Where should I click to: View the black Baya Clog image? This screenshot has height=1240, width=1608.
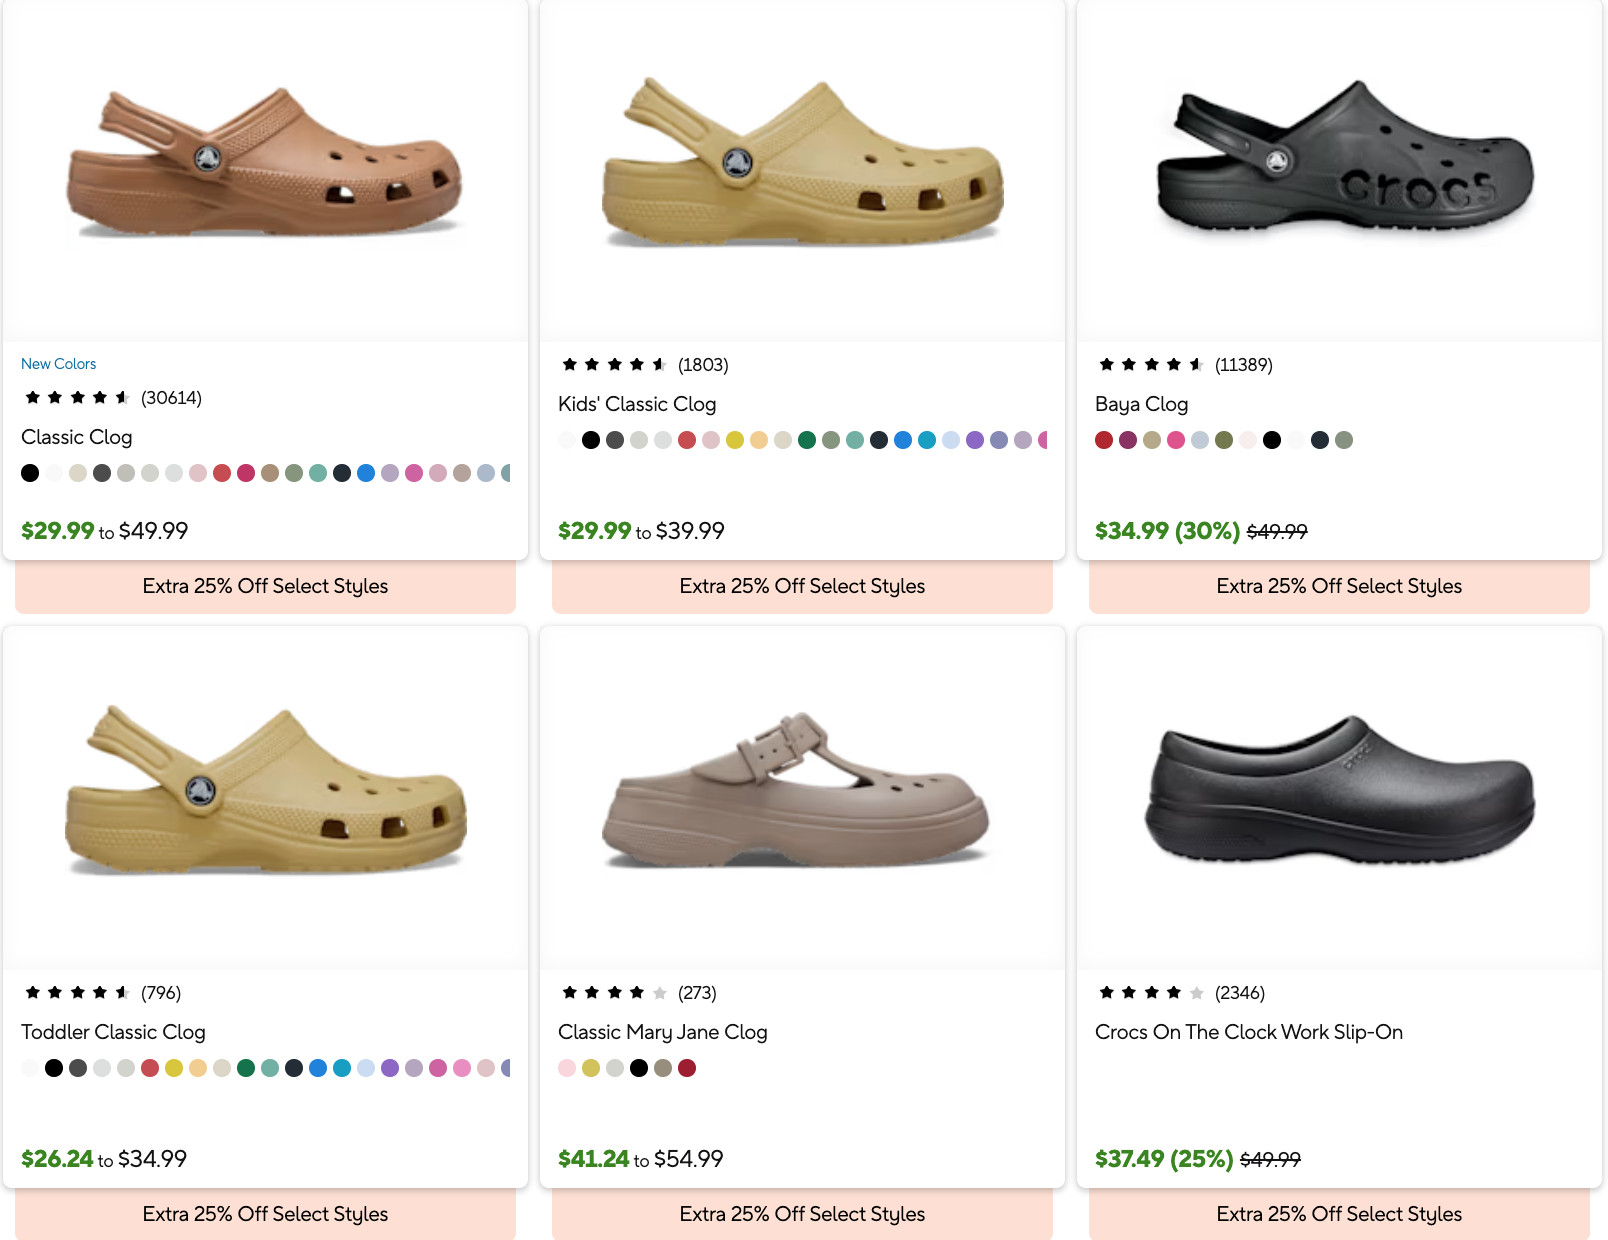point(1339,160)
